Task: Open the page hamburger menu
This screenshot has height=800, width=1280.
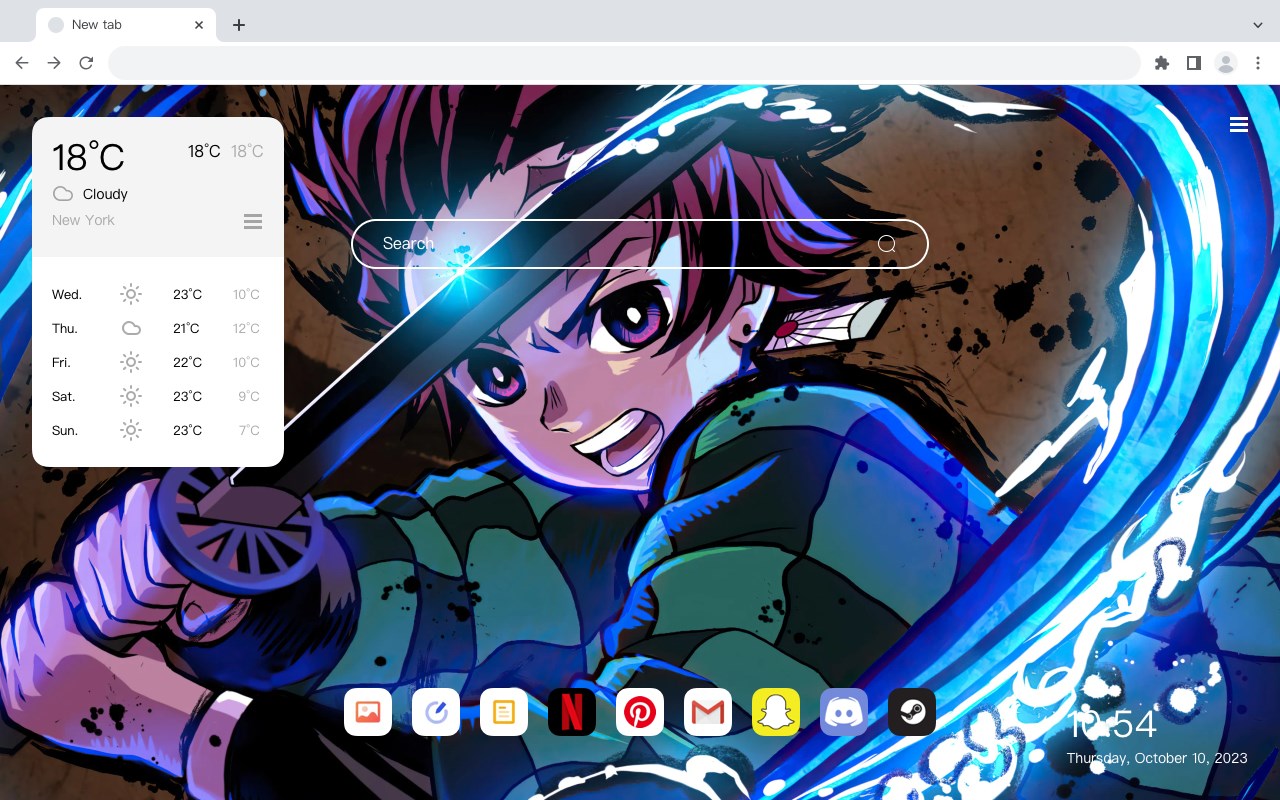Action: (1239, 125)
